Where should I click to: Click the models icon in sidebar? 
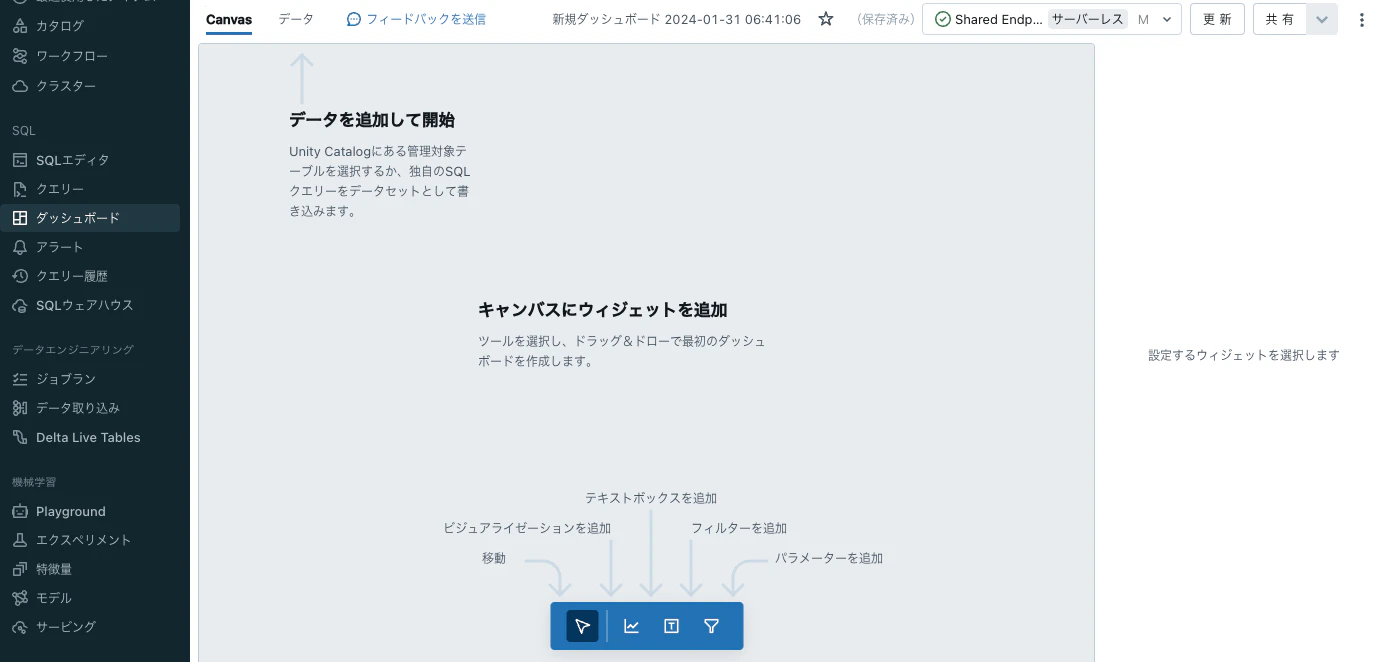[x=20, y=598]
